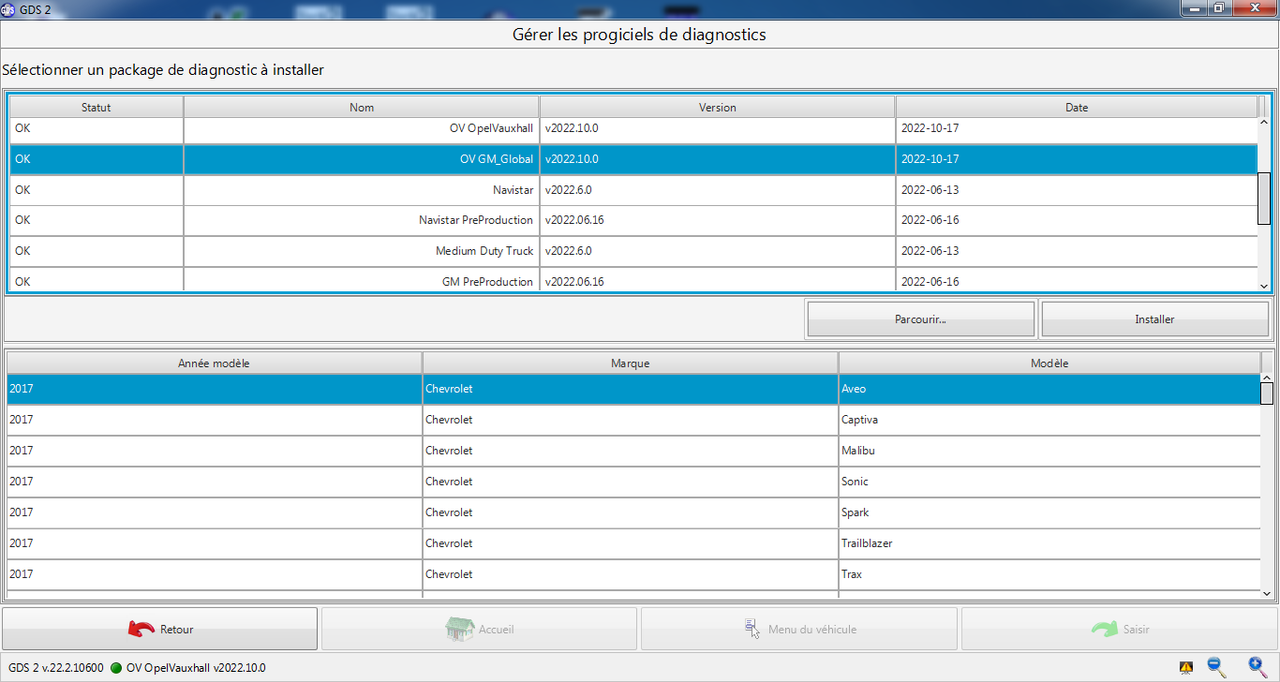Browse for package with Parcourir...
The image size is (1280, 682).
pyautogui.click(x=921, y=319)
